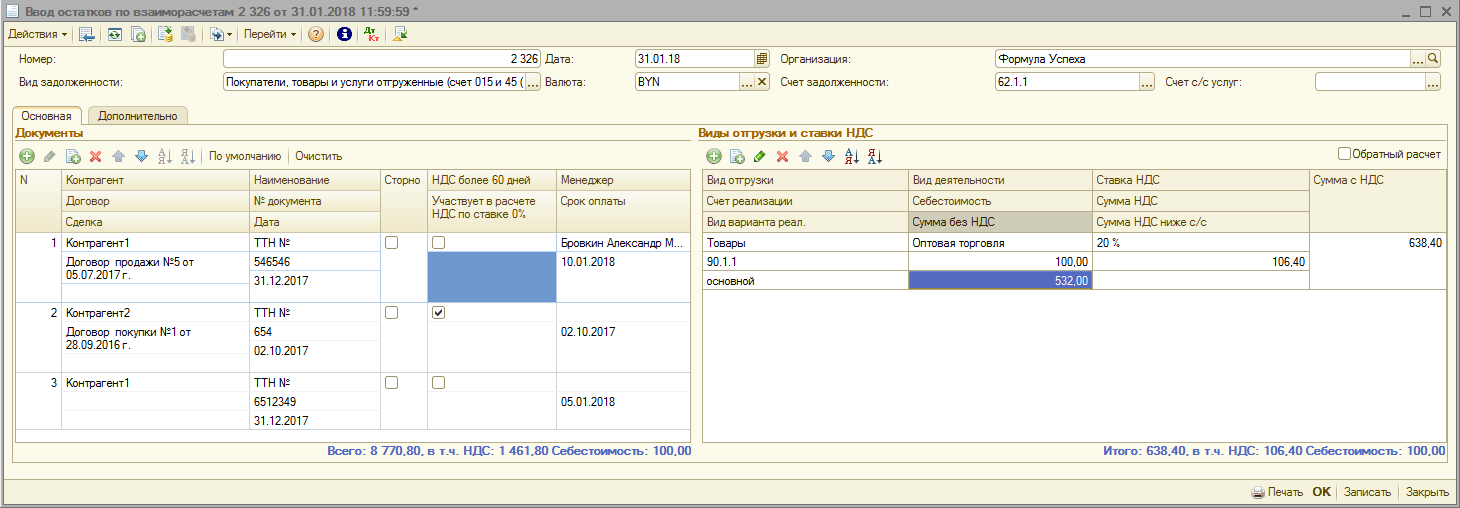
Task: Check Сторно box for Контрагент1 first row
Action: [x=391, y=243]
